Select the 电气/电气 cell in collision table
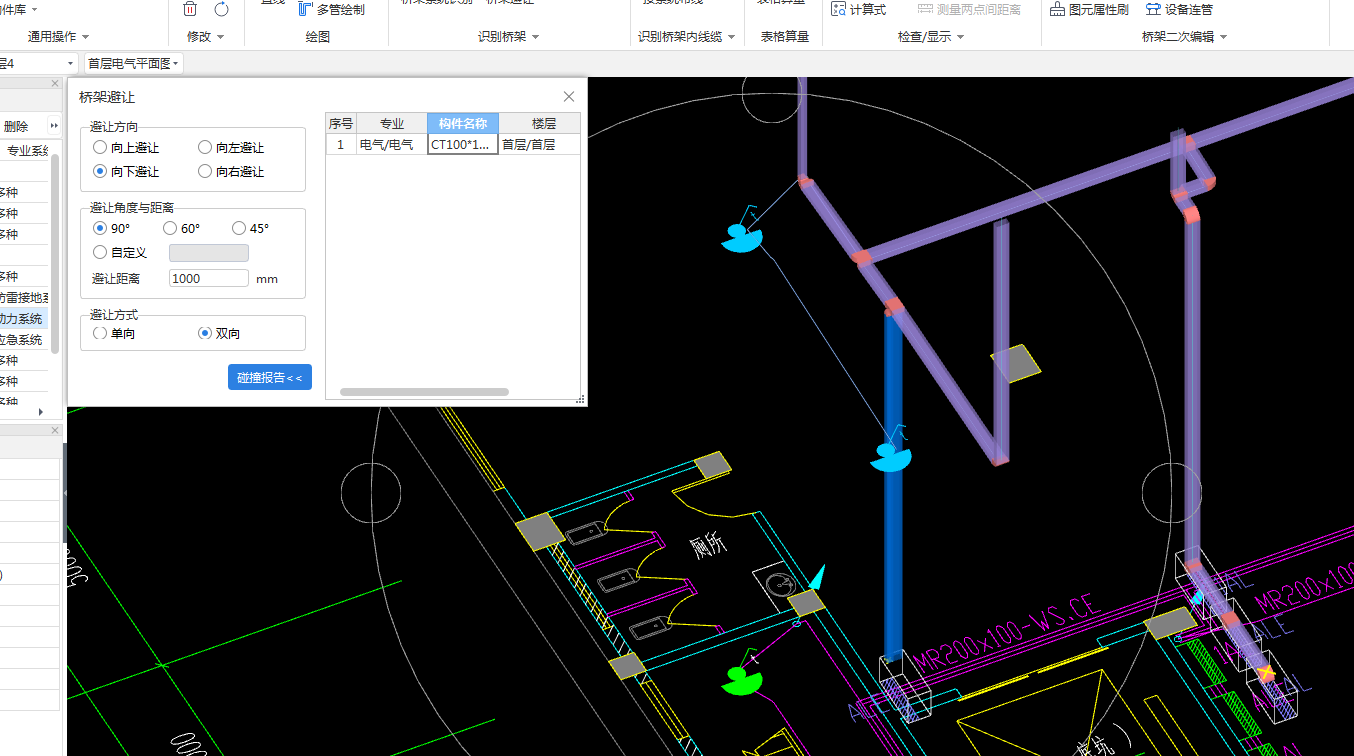Viewport: 1354px width, 756px height. tap(392, 144)
